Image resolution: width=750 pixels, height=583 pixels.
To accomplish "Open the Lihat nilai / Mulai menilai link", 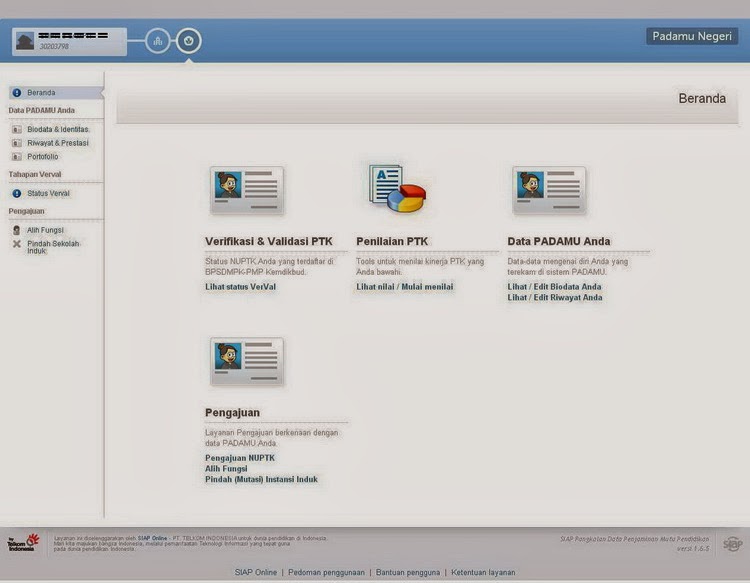I will point(405,287).
